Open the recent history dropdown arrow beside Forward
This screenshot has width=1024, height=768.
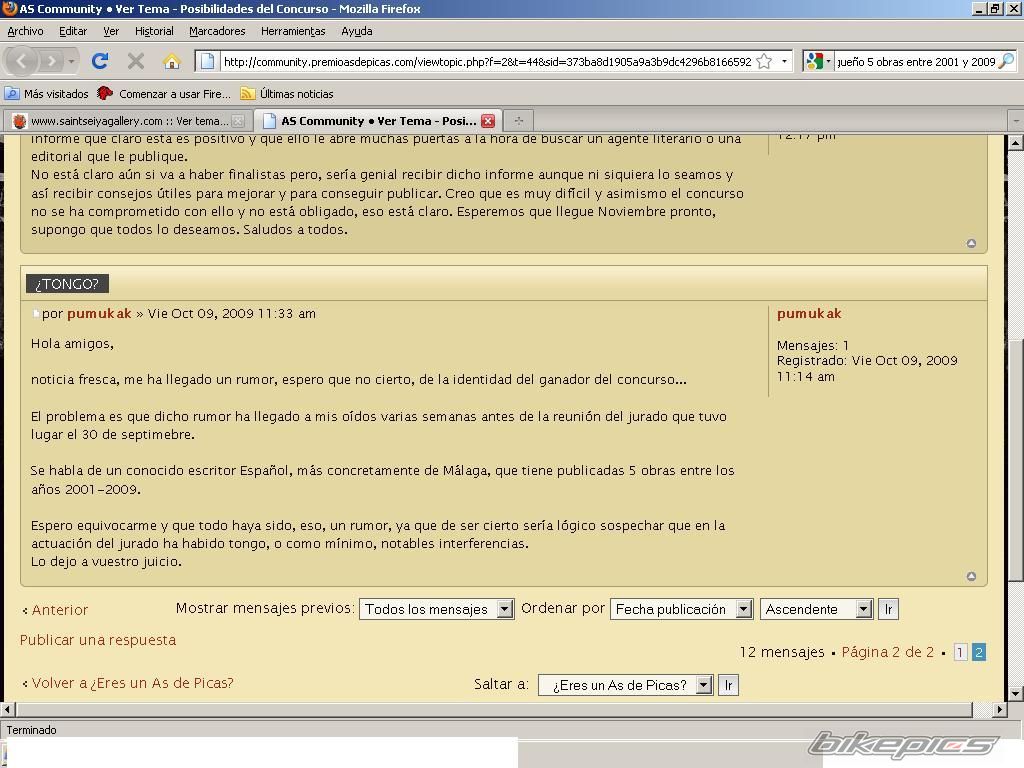coord(71,61)
